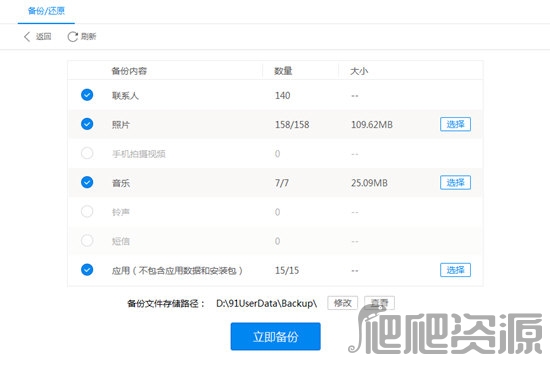
Task: Toggle the 短信 checkbox
Action: coord(87,241)
